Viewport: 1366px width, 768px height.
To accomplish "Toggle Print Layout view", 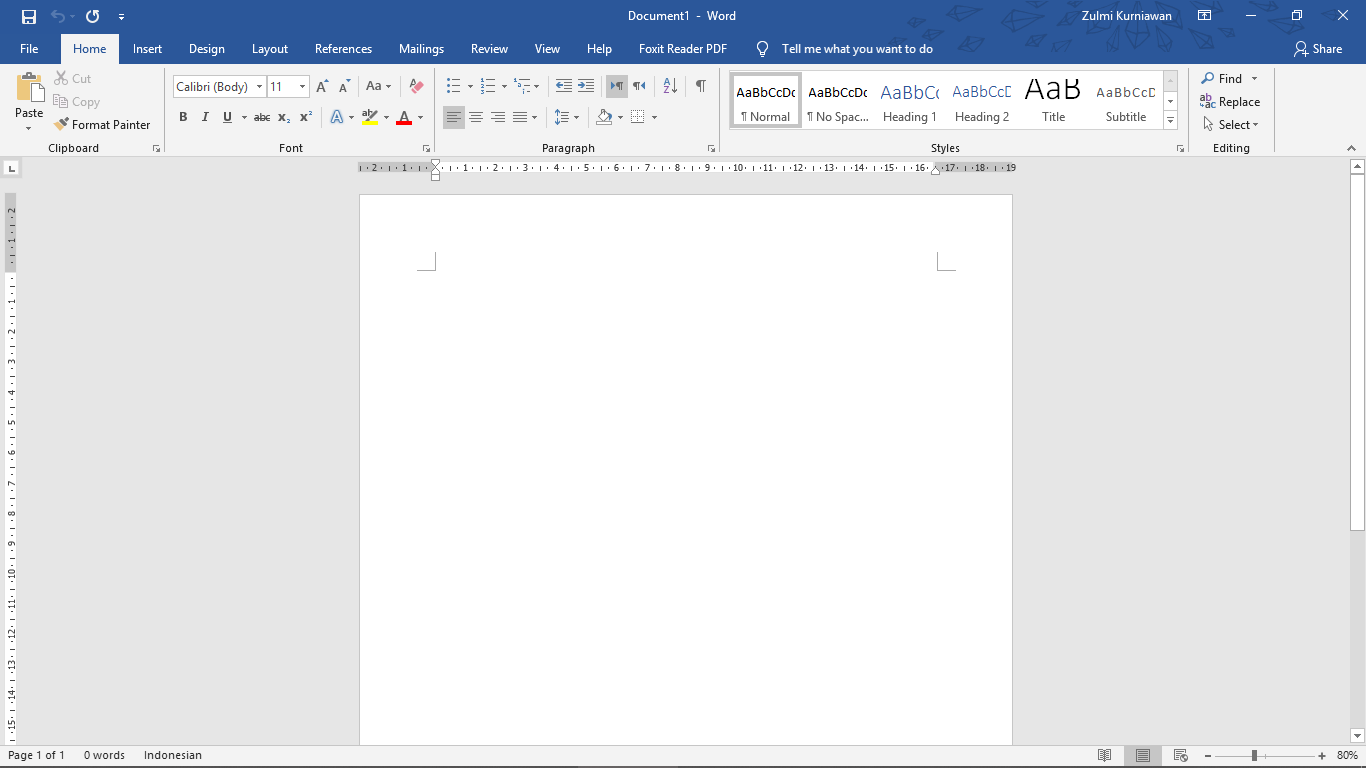I will point(1142,756).
